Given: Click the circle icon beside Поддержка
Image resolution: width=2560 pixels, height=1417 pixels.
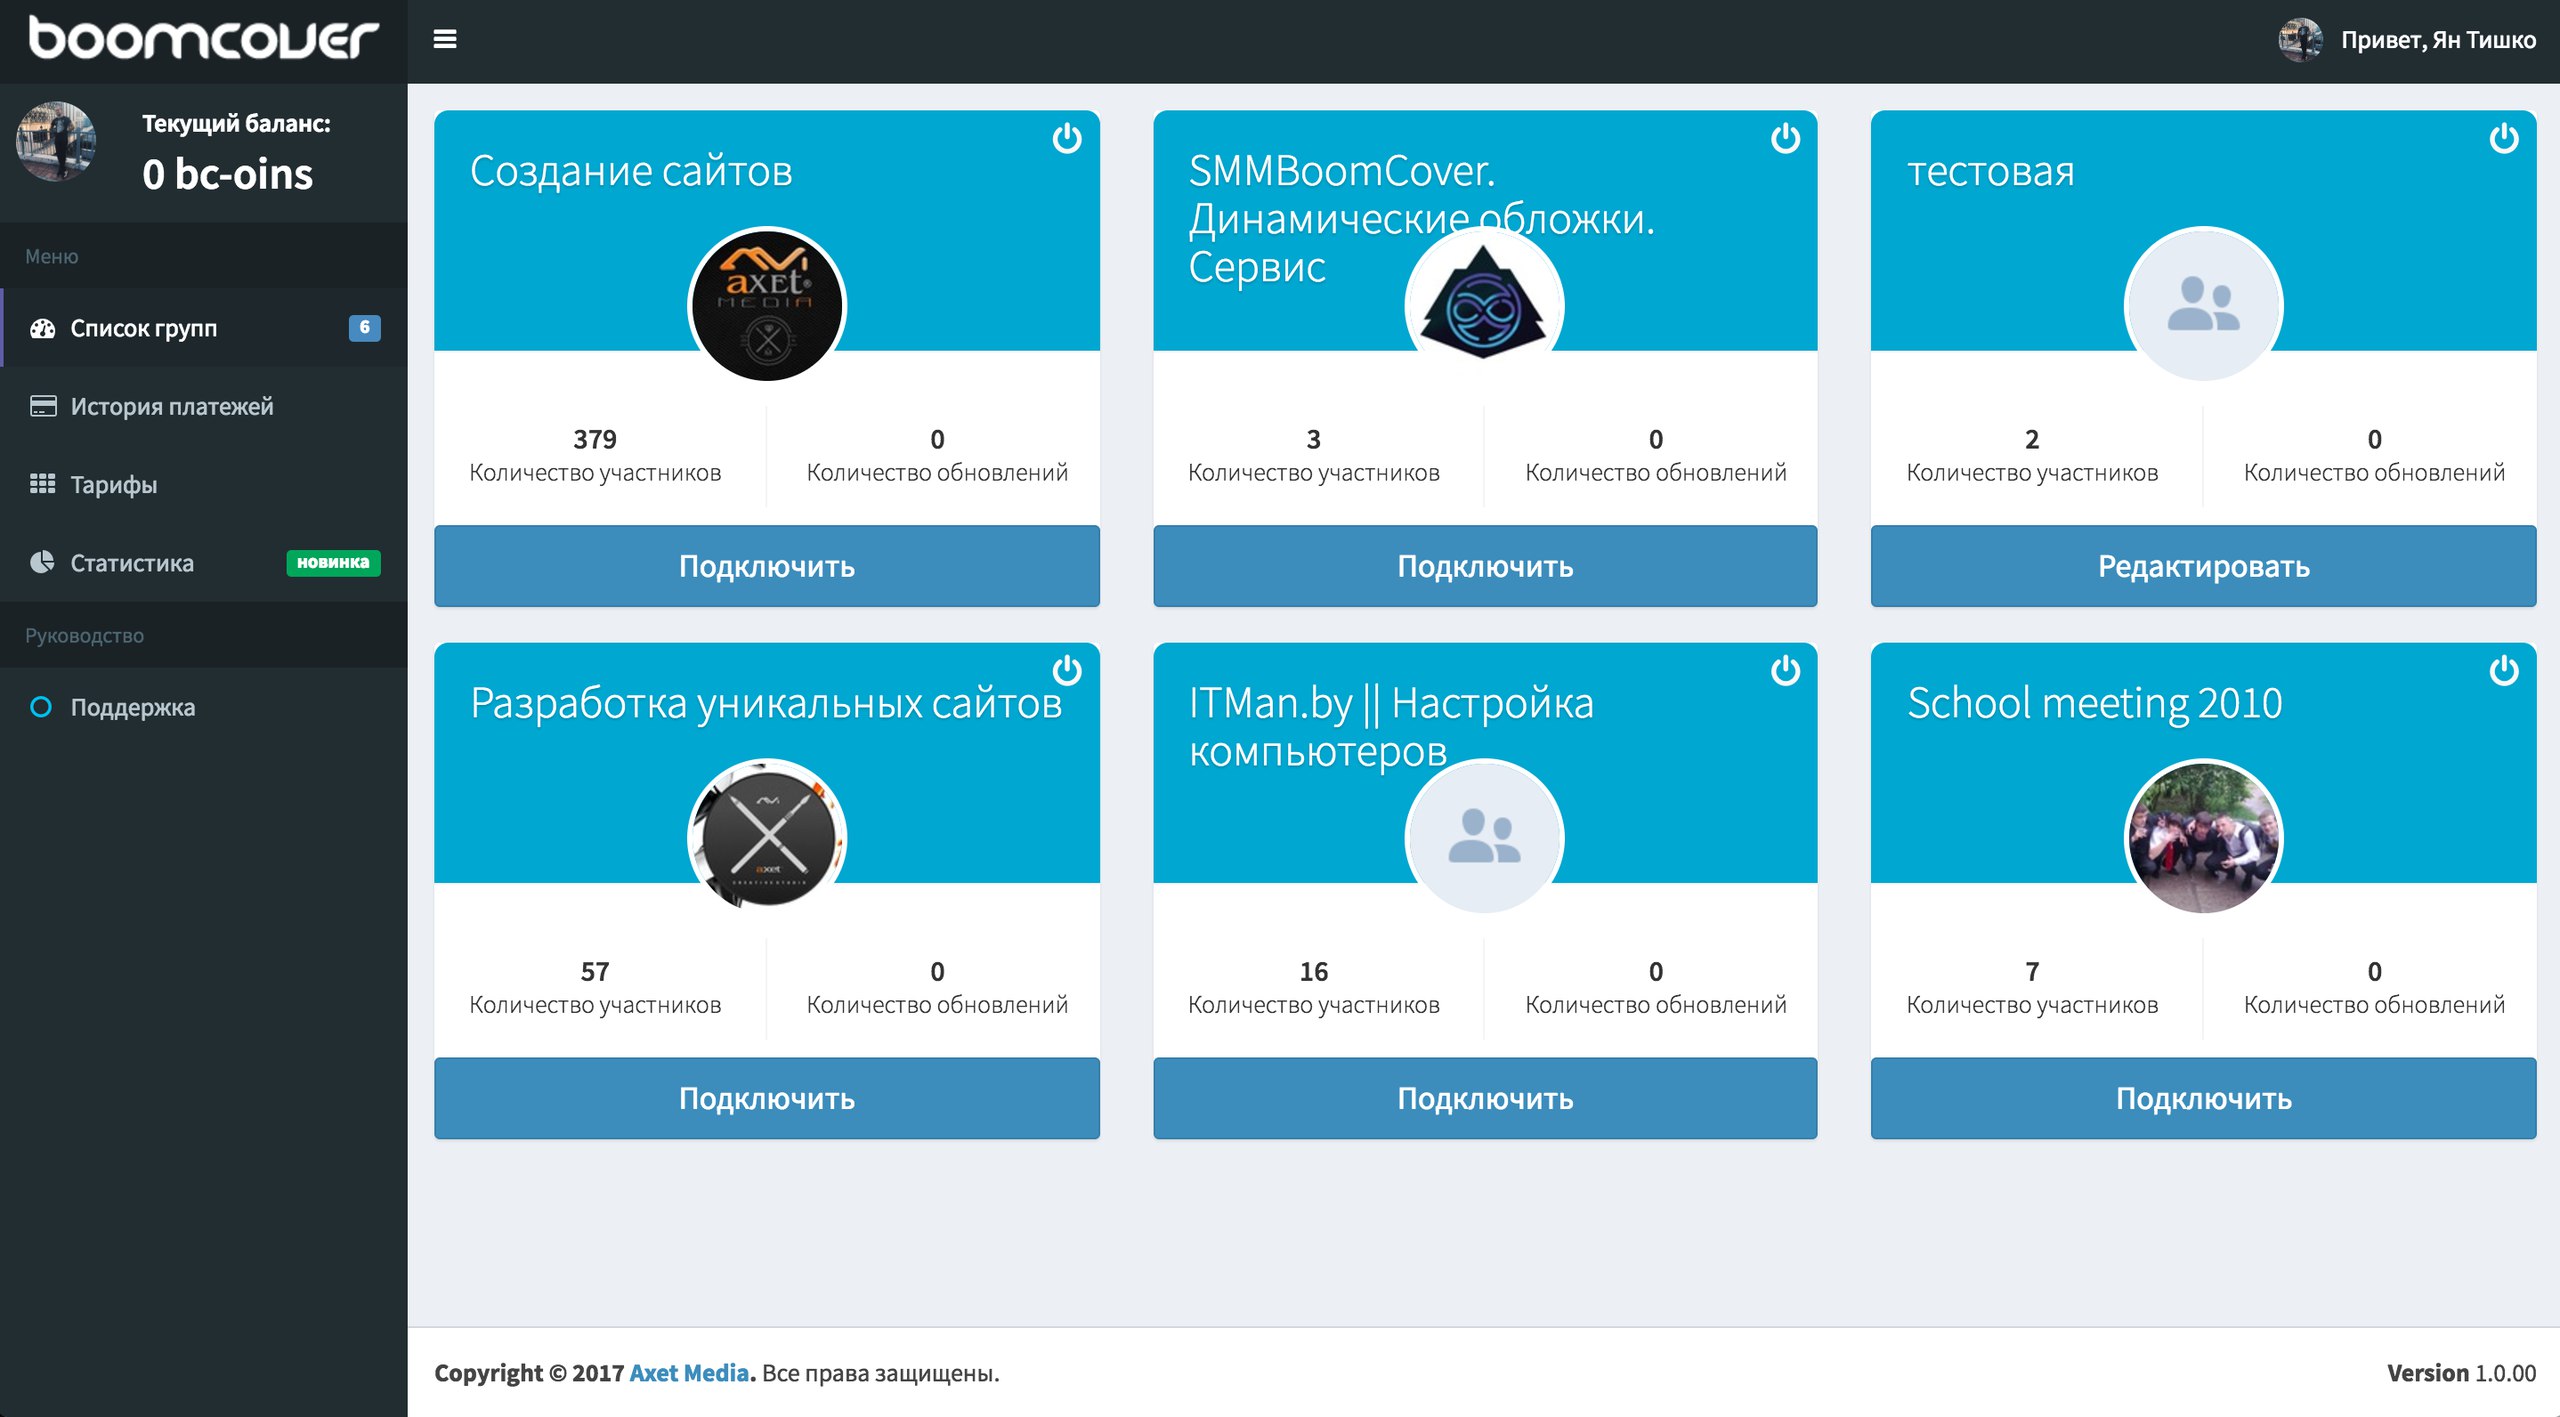Looking at the screenshot, I should click(41, 707).
